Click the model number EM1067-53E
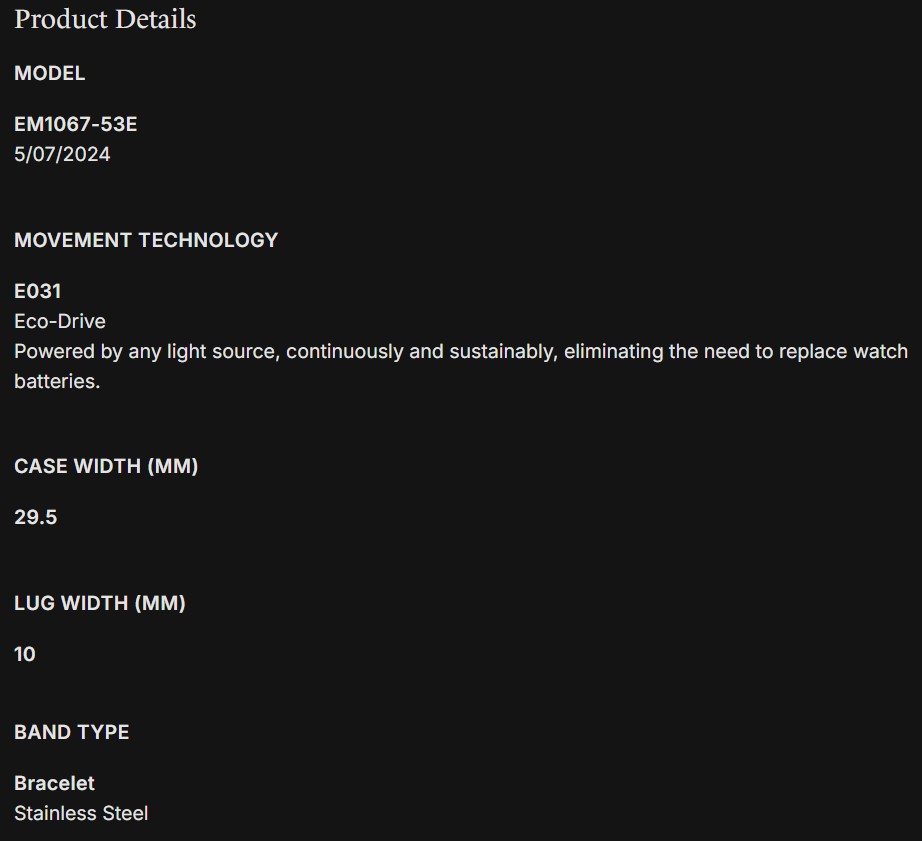Screen dimensions: 922x841 point(76,124)
